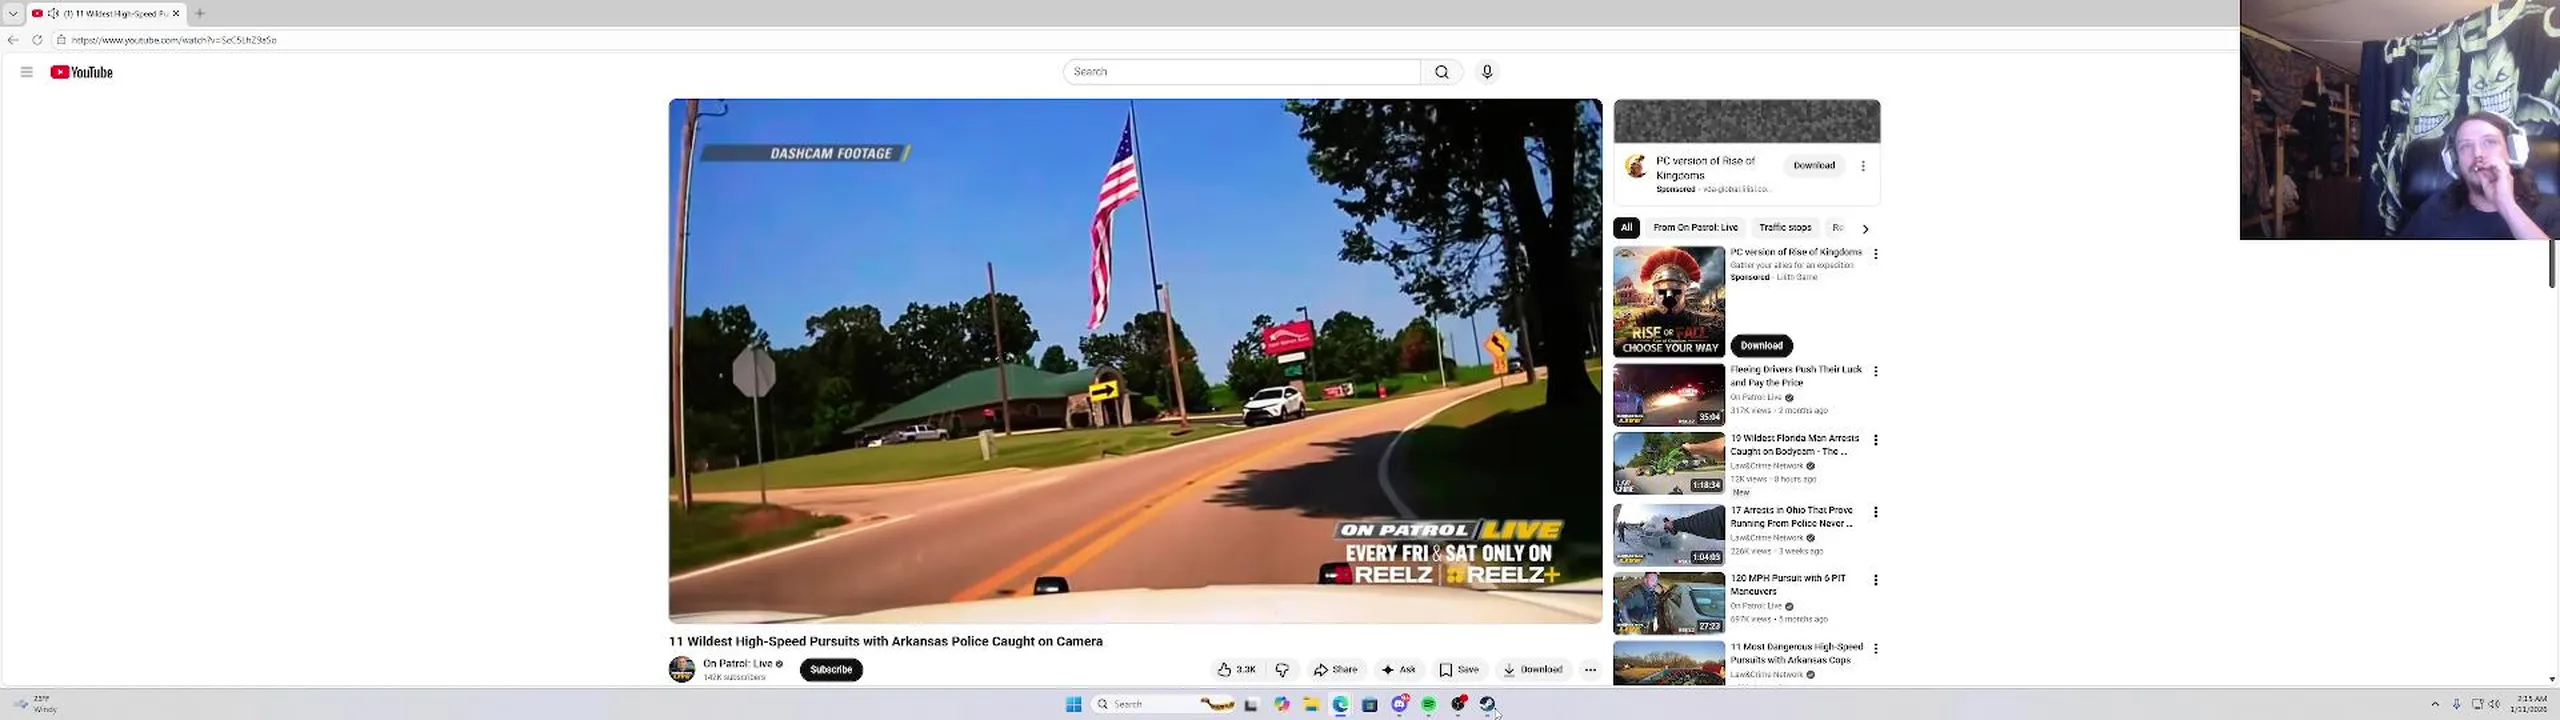2560x720 pixels.
Task: Open the Windows Start menu
Action: pyautogui.click(x=1074, y=705)
